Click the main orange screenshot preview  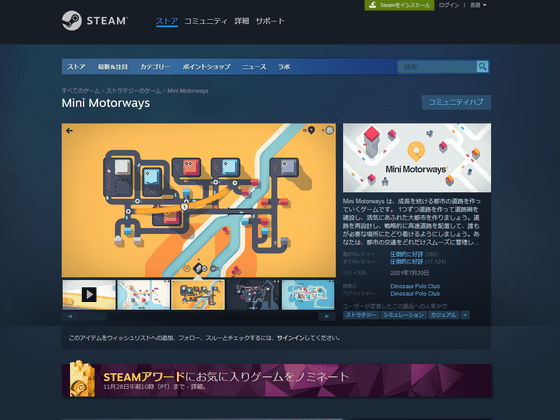pos(199,200)
